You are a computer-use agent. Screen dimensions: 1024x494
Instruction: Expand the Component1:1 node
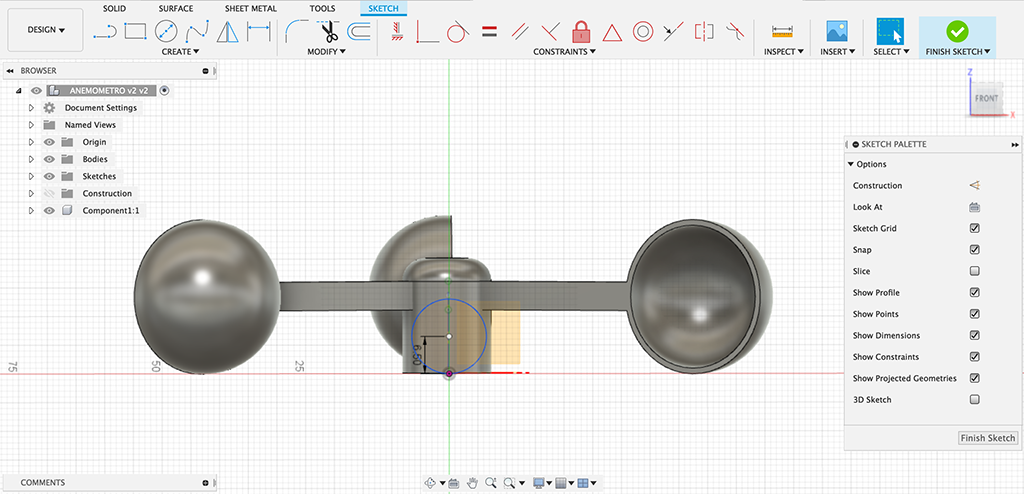pos(31,210)
